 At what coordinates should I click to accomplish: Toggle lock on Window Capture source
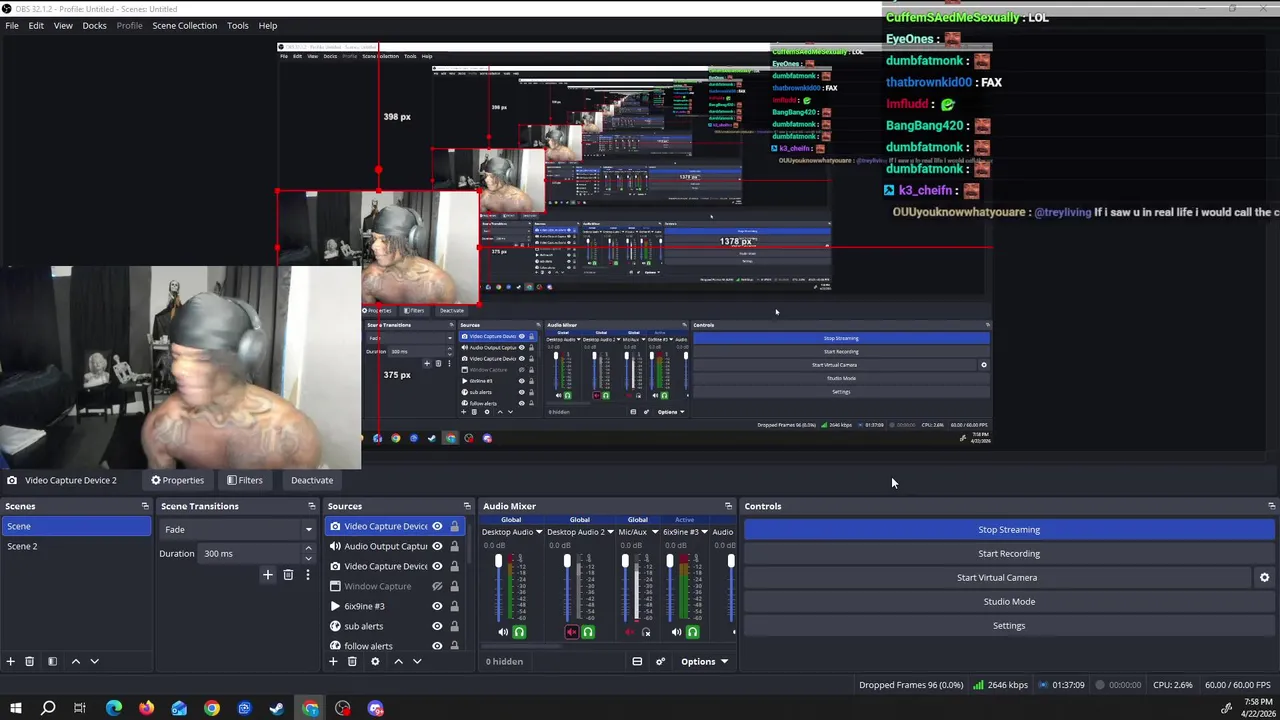[x=454, y=586]
